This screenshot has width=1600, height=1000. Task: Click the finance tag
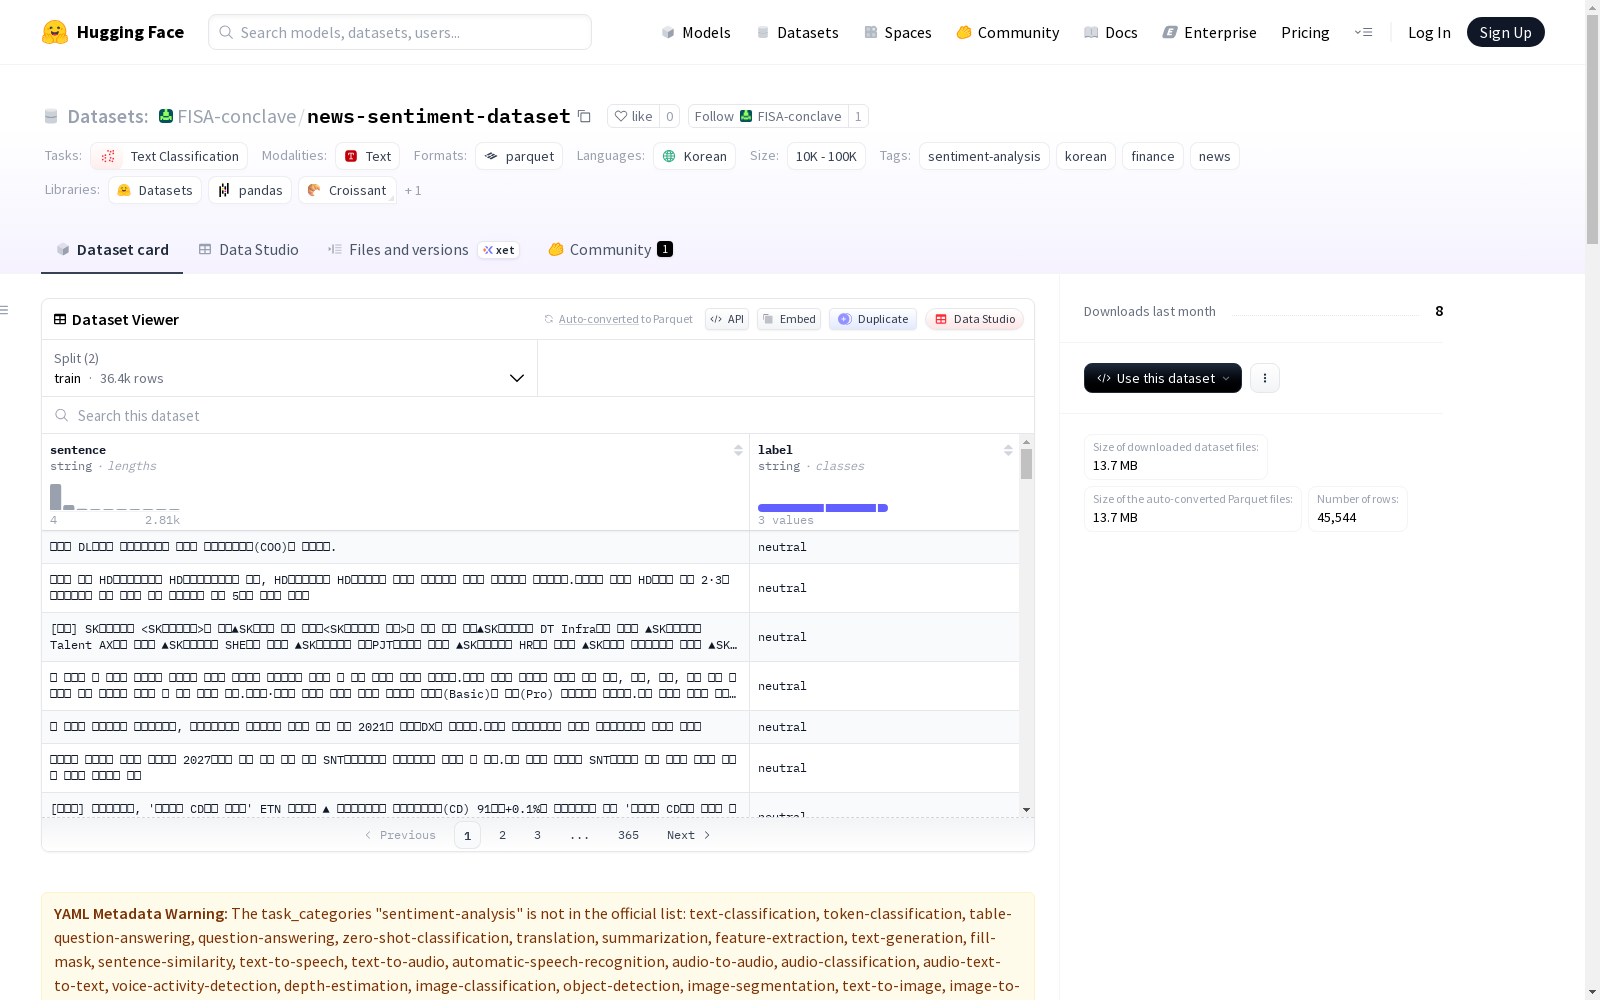point(1152,156)
